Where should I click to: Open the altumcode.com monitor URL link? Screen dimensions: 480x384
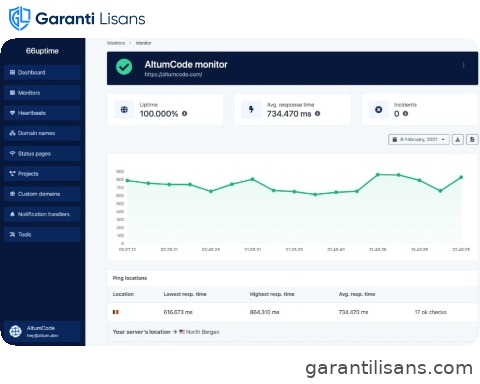pyautogui.click(x=173, y=74)
